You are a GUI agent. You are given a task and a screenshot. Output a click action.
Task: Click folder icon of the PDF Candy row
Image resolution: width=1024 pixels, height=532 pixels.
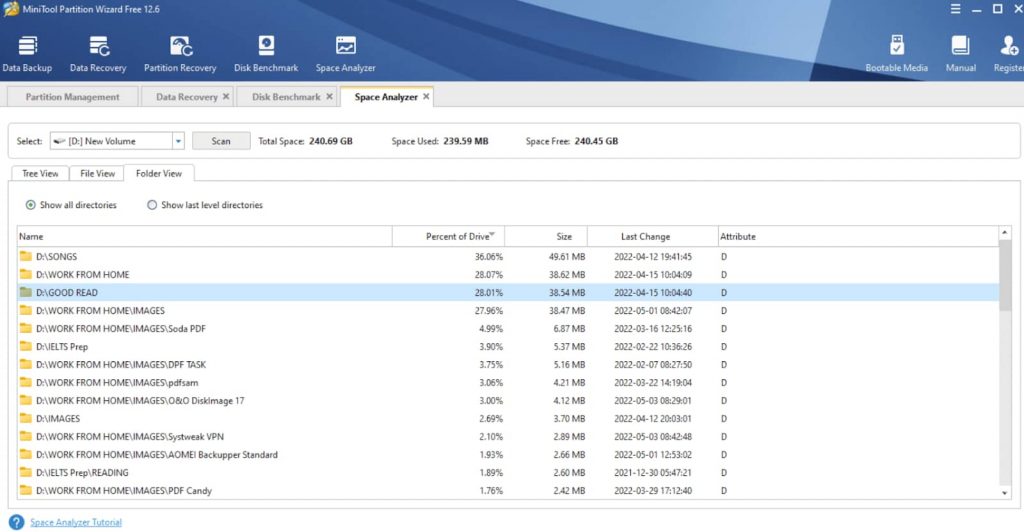pyautogui.click(x=25, y=490)
